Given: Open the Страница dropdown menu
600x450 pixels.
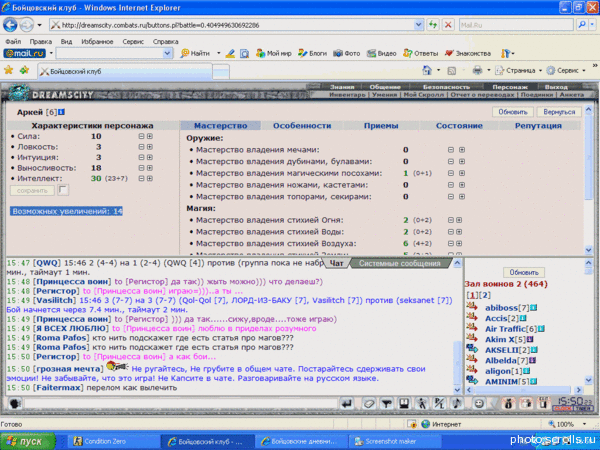Looking at the screenshot, I should (519, 70).
